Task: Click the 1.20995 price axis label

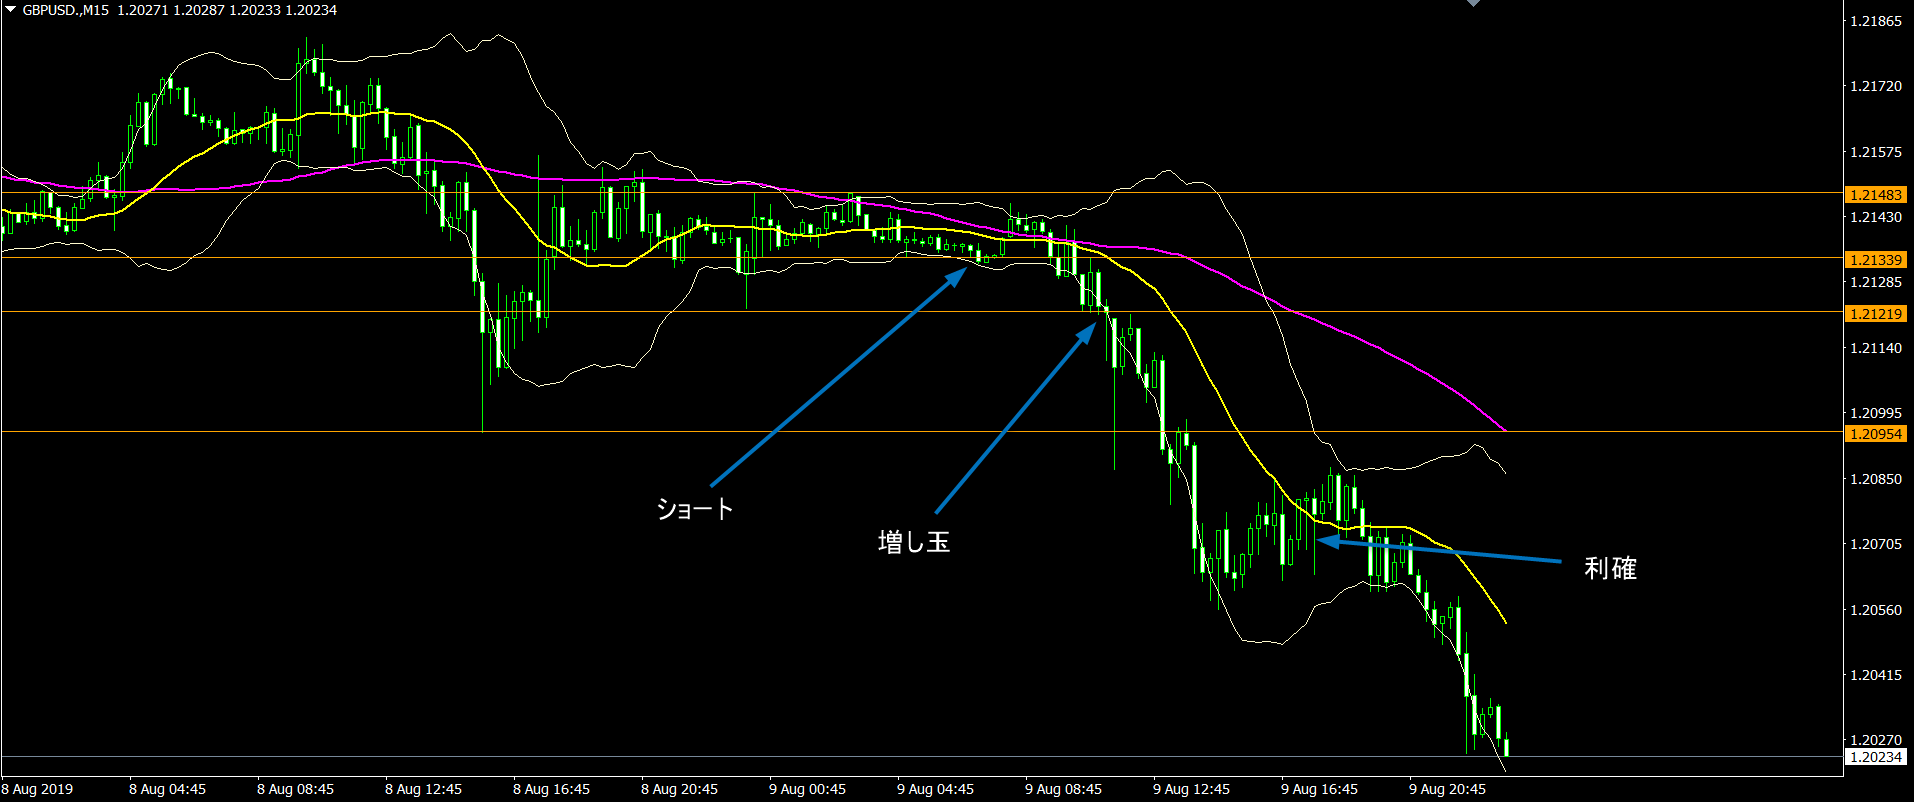Action: coord(1876,413)
